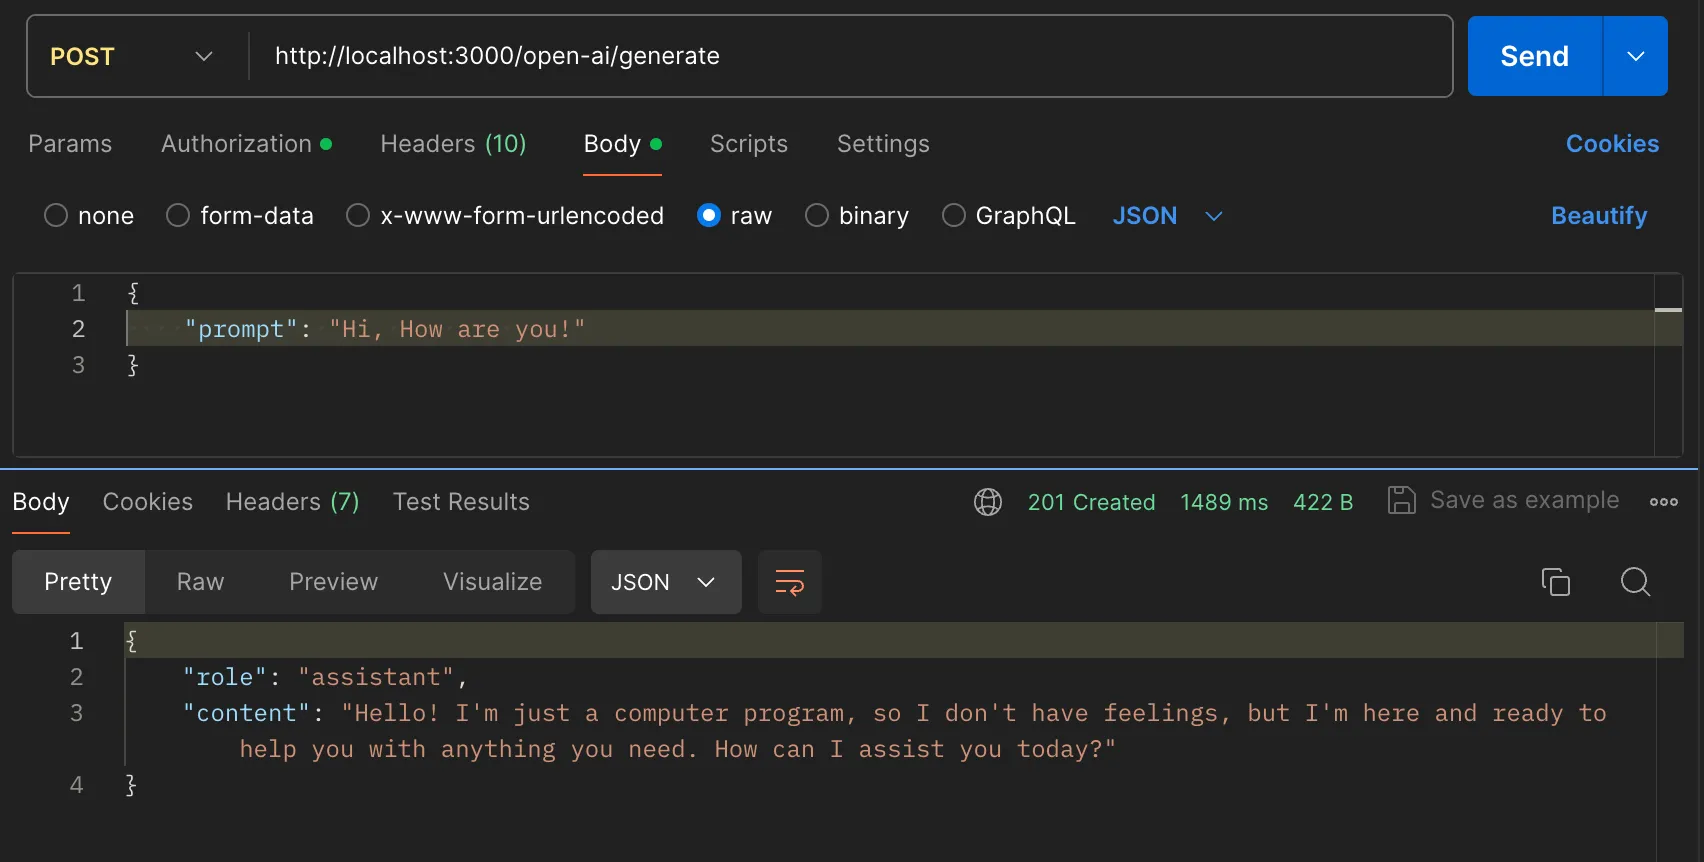This screenshot has height=862, width=1704.
Task: Open the response JSON format dropdown
Action: point(666,582)
